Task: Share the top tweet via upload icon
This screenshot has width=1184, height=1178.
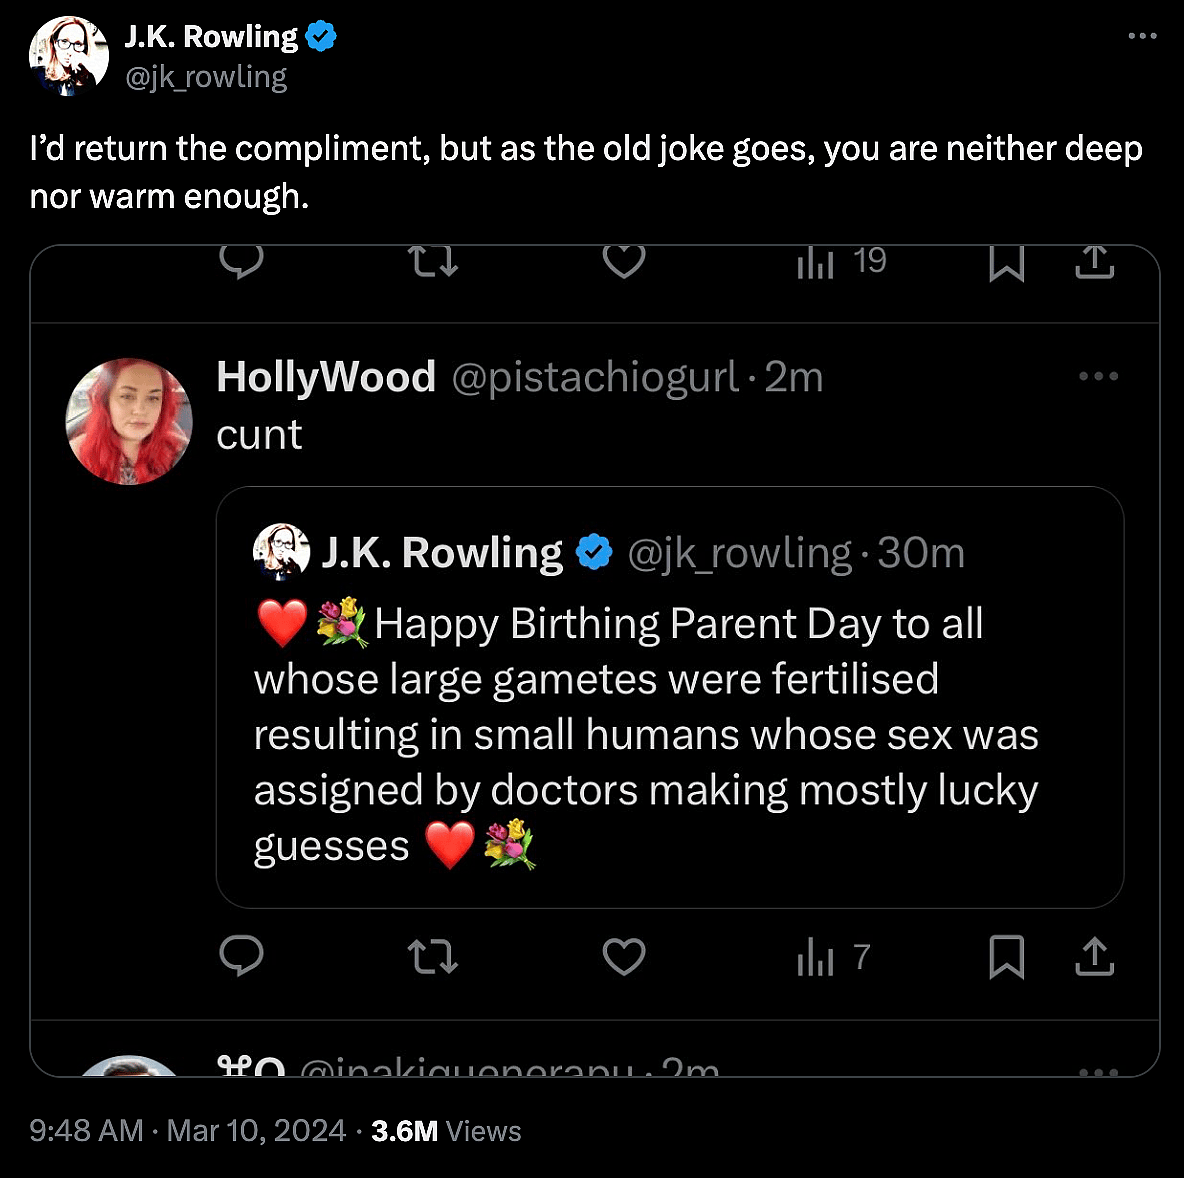Action: (x=1095, y=262)
